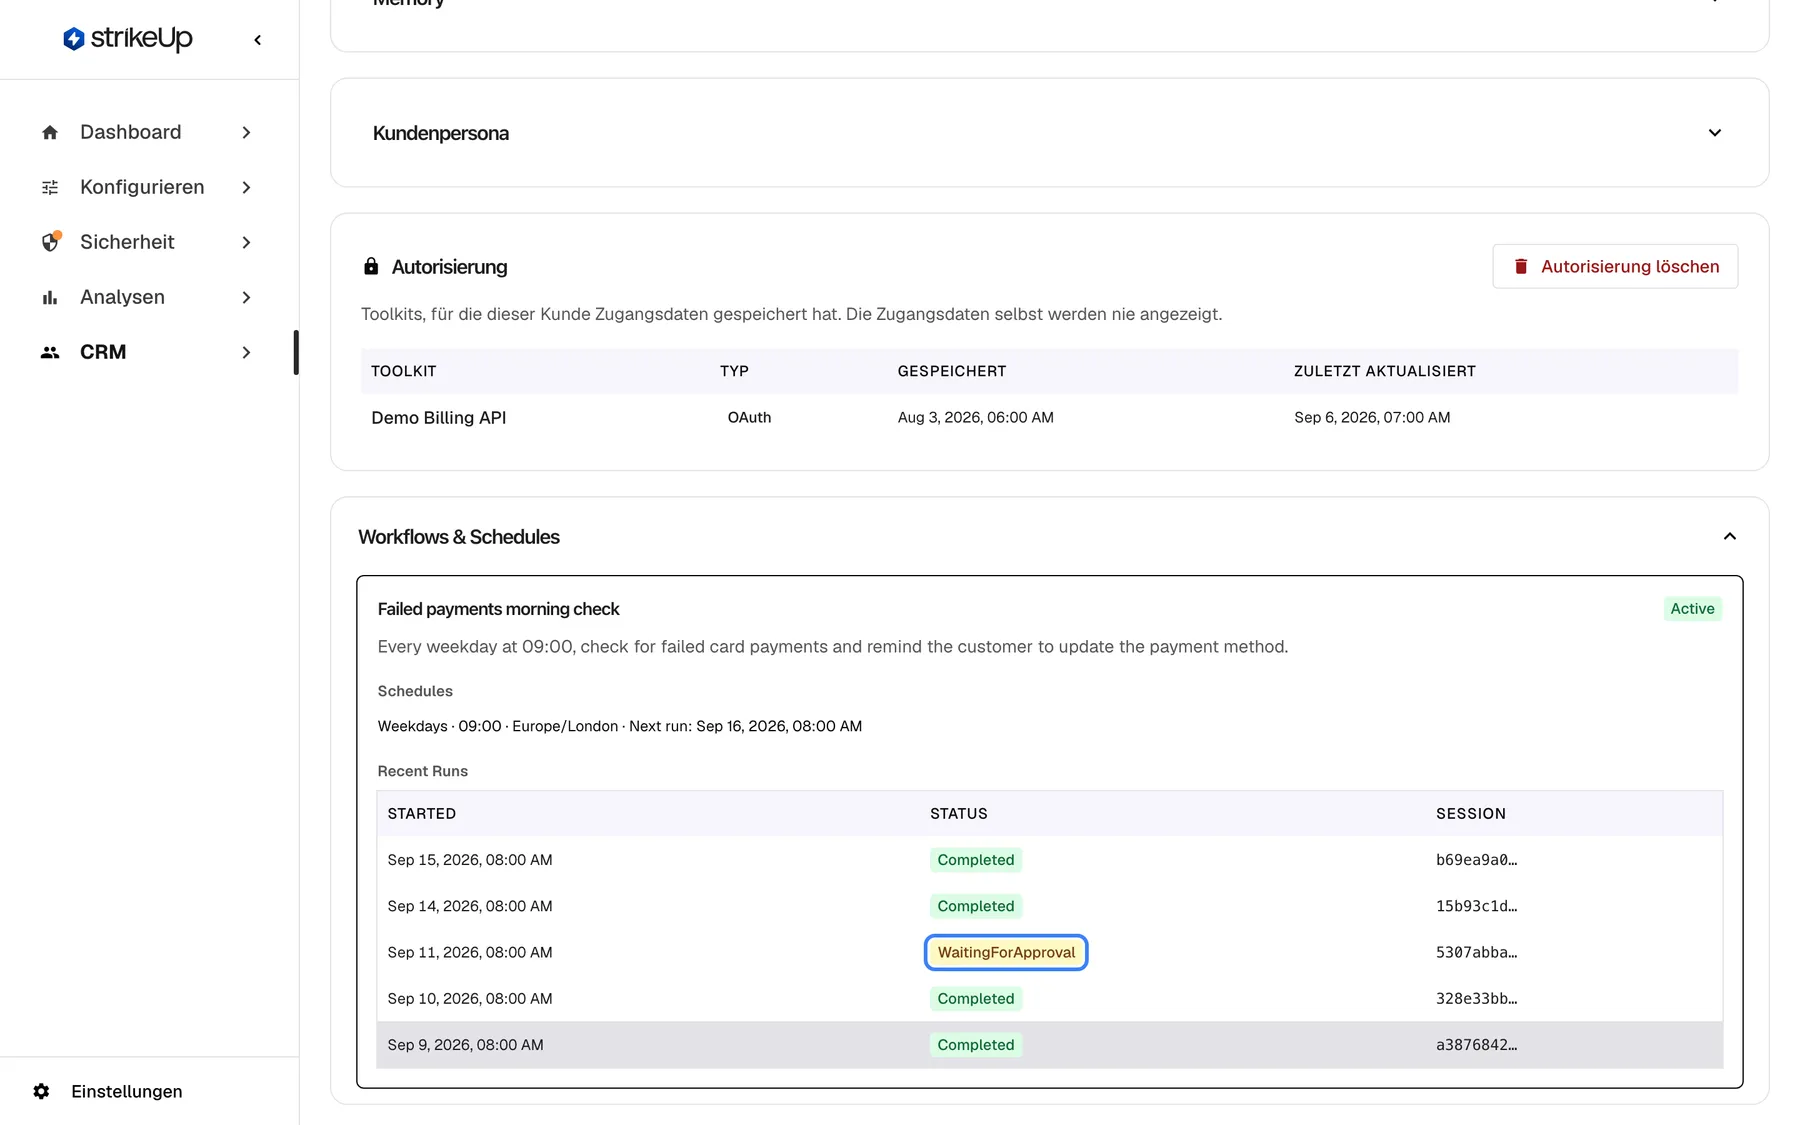Image resolution: width=1800 pixels, height=1125 pixels.
Task: Click the Sicherheit shield icon
Action: tap(50, 242)
